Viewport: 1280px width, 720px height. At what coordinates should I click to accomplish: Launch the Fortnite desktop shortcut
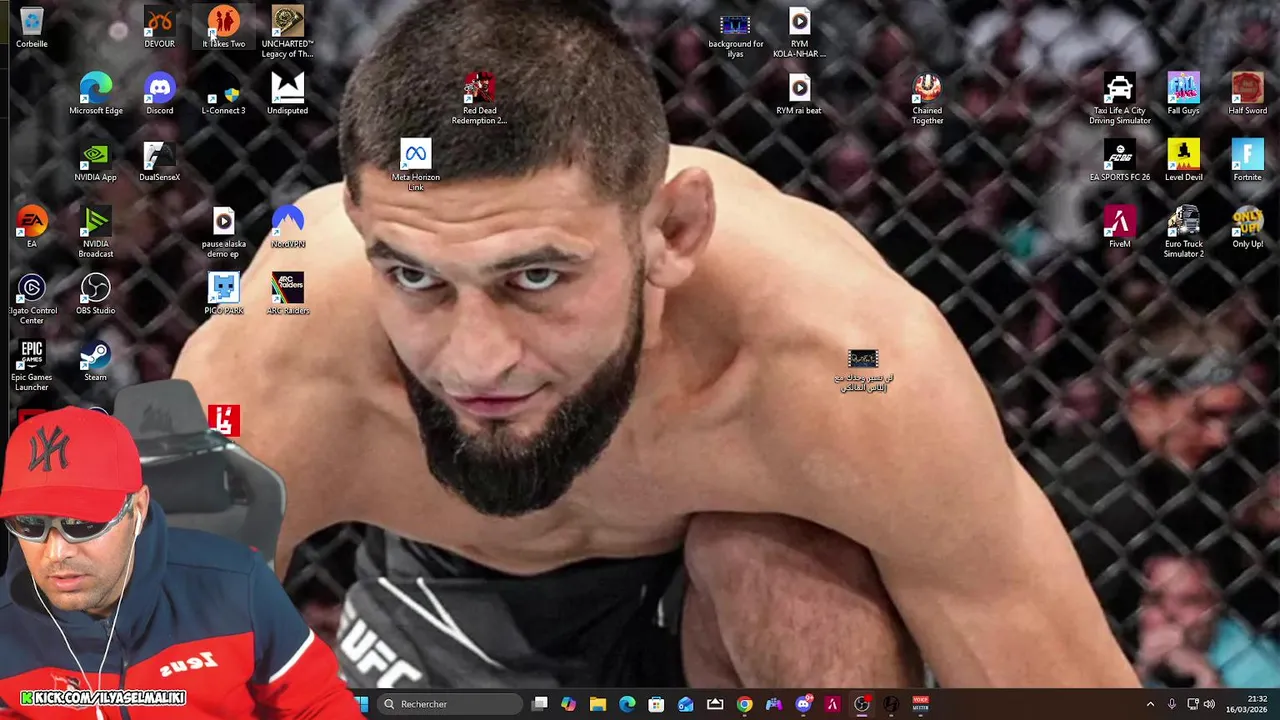(1247, 161)
